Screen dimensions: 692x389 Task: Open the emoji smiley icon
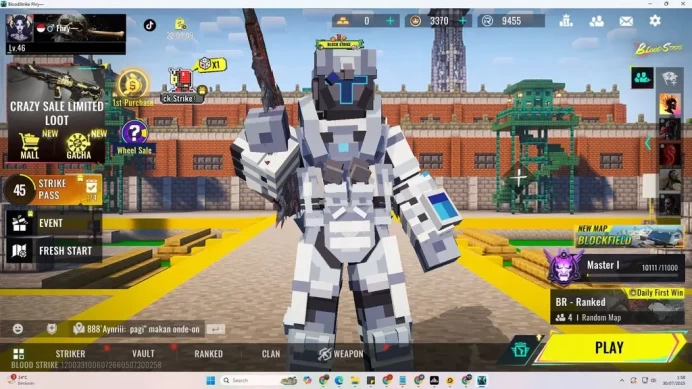18,329
